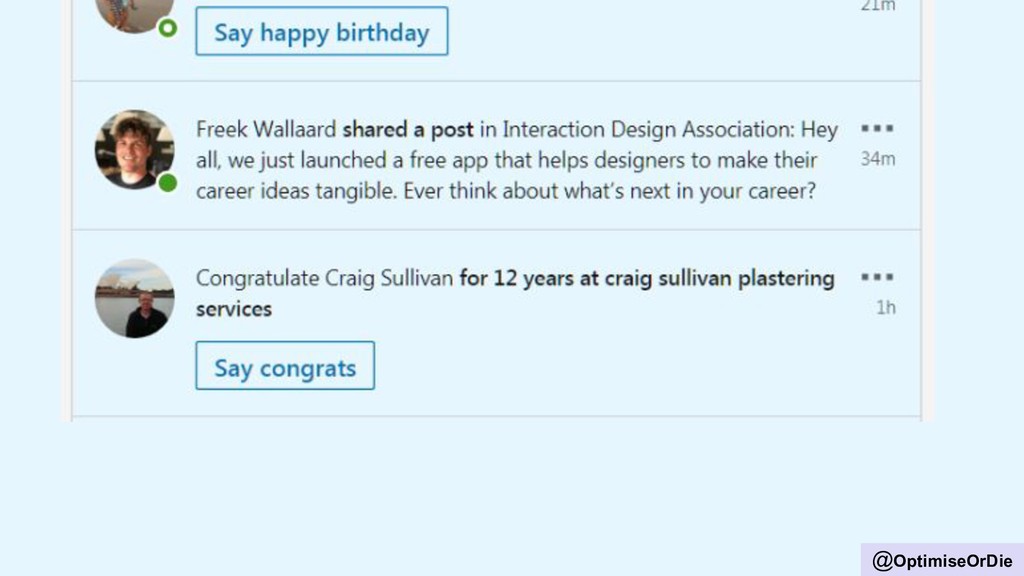
Task: Open post preview "Ever think about what's next"
Action: (609, 191)
